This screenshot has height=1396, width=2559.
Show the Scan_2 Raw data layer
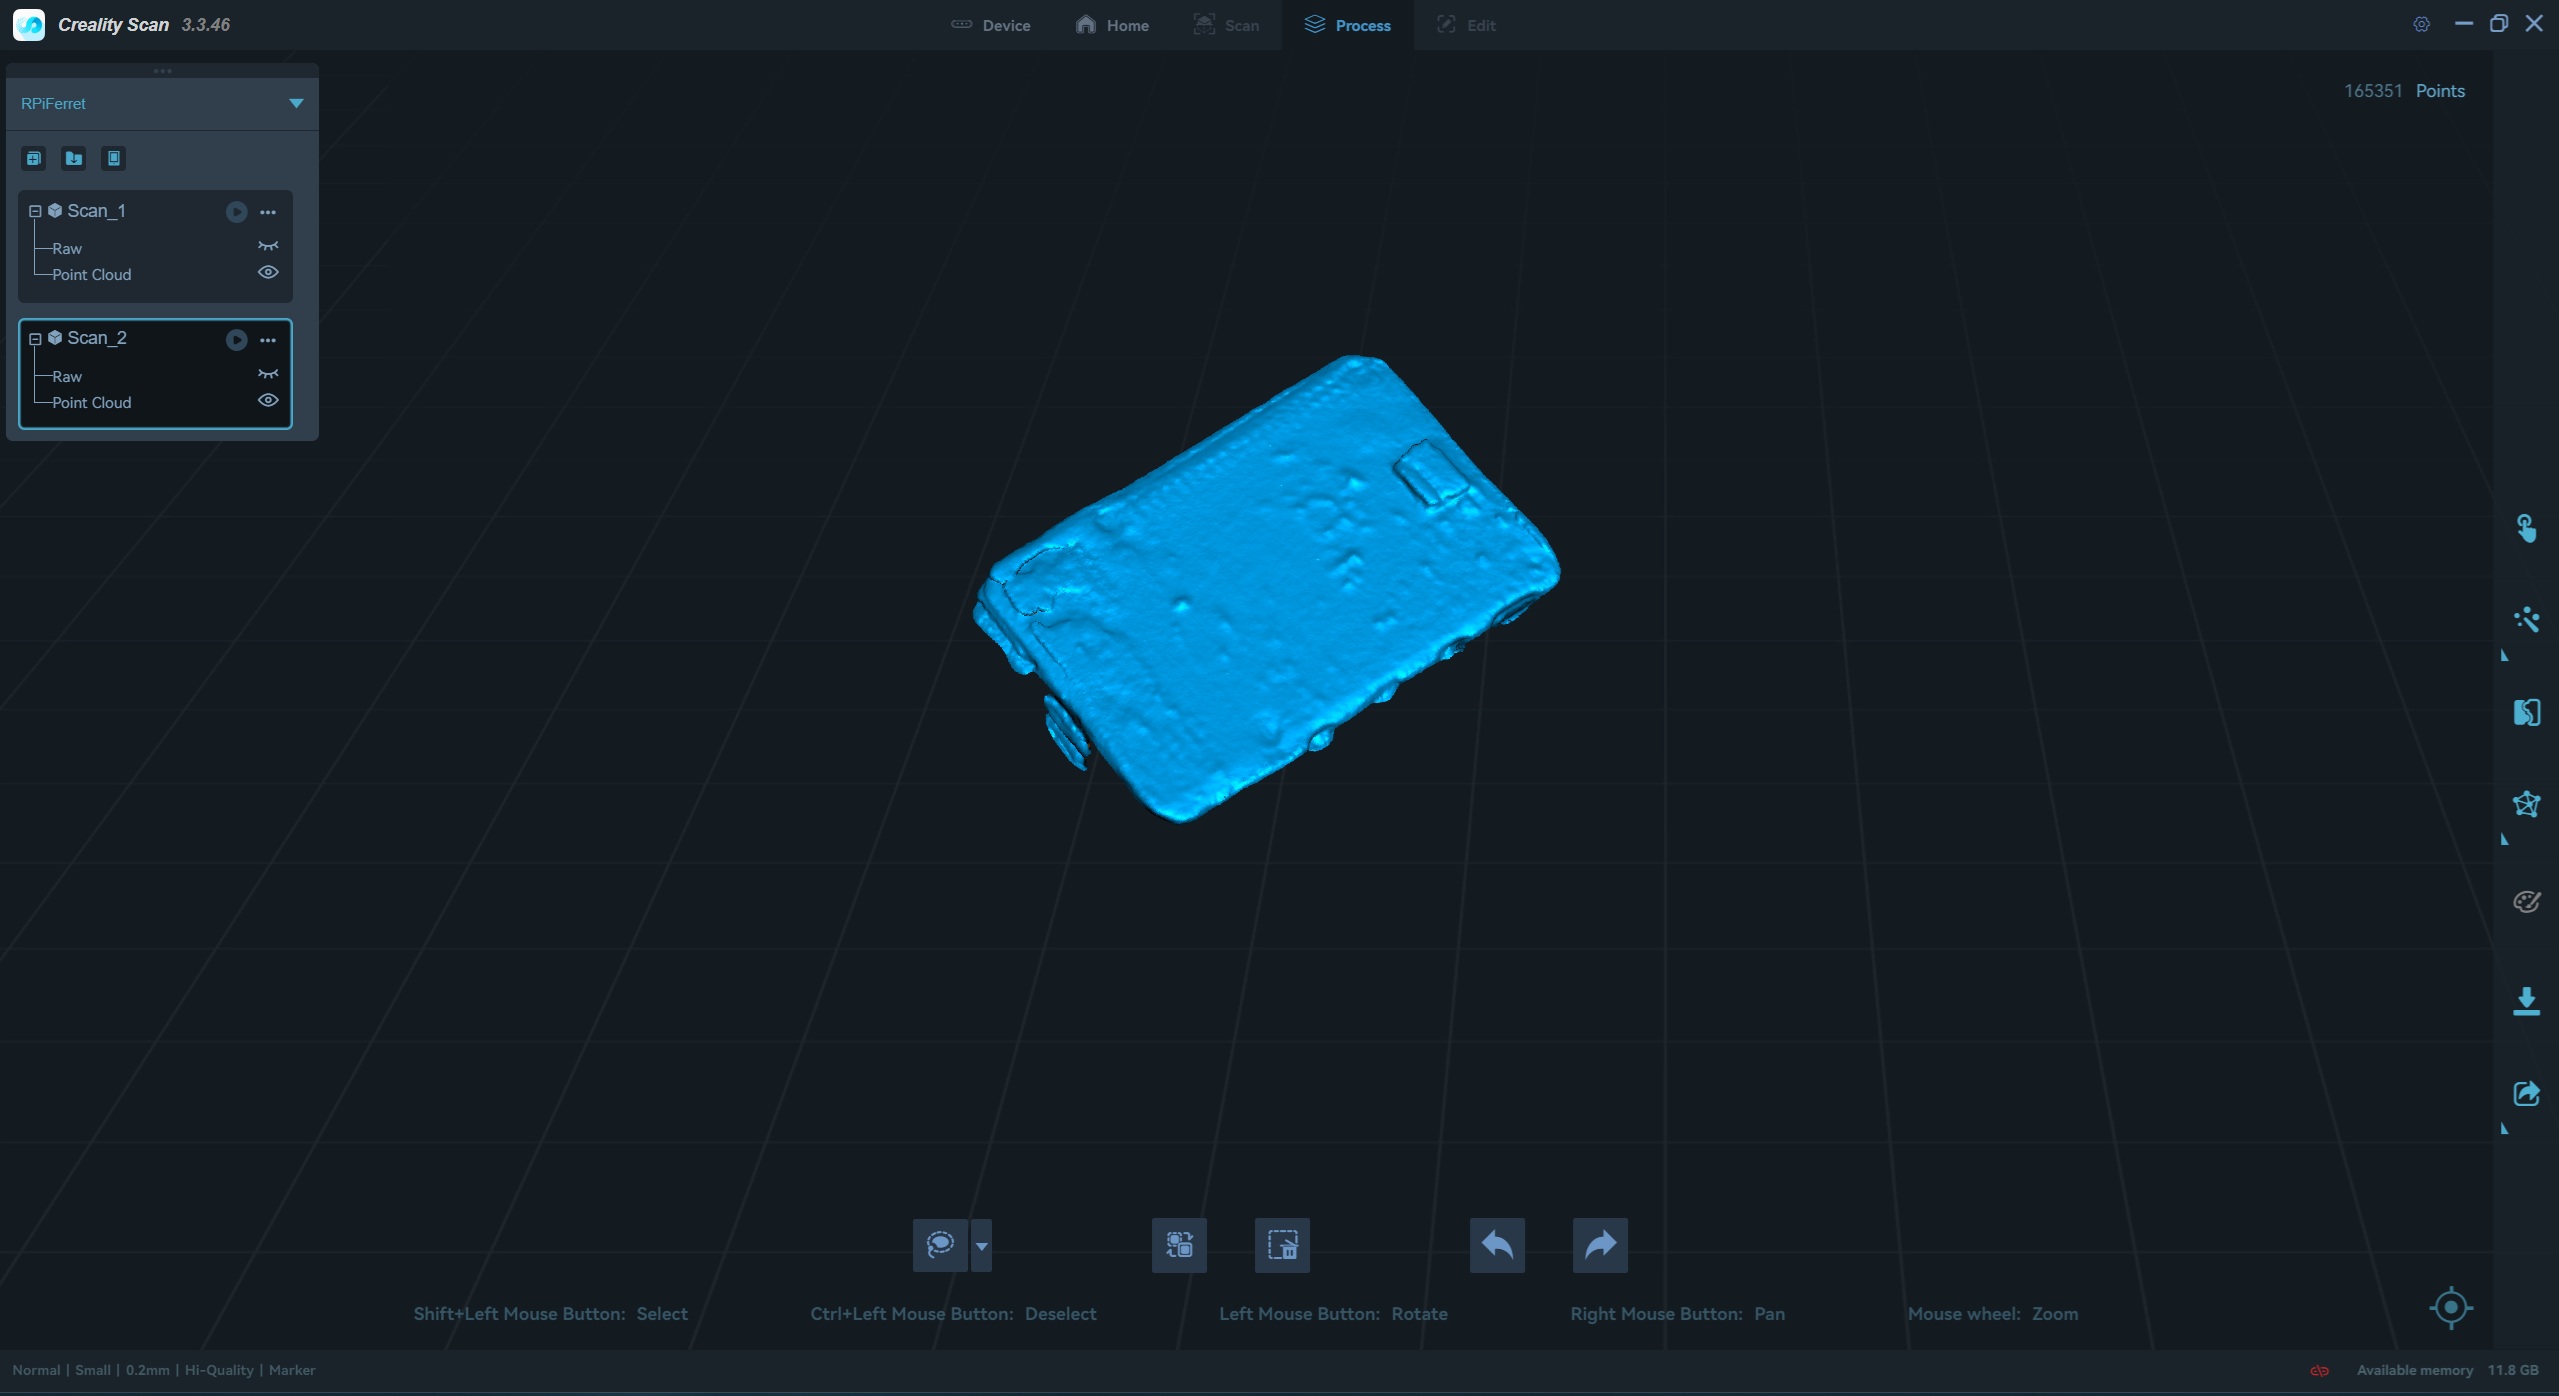tap(268, 374)
